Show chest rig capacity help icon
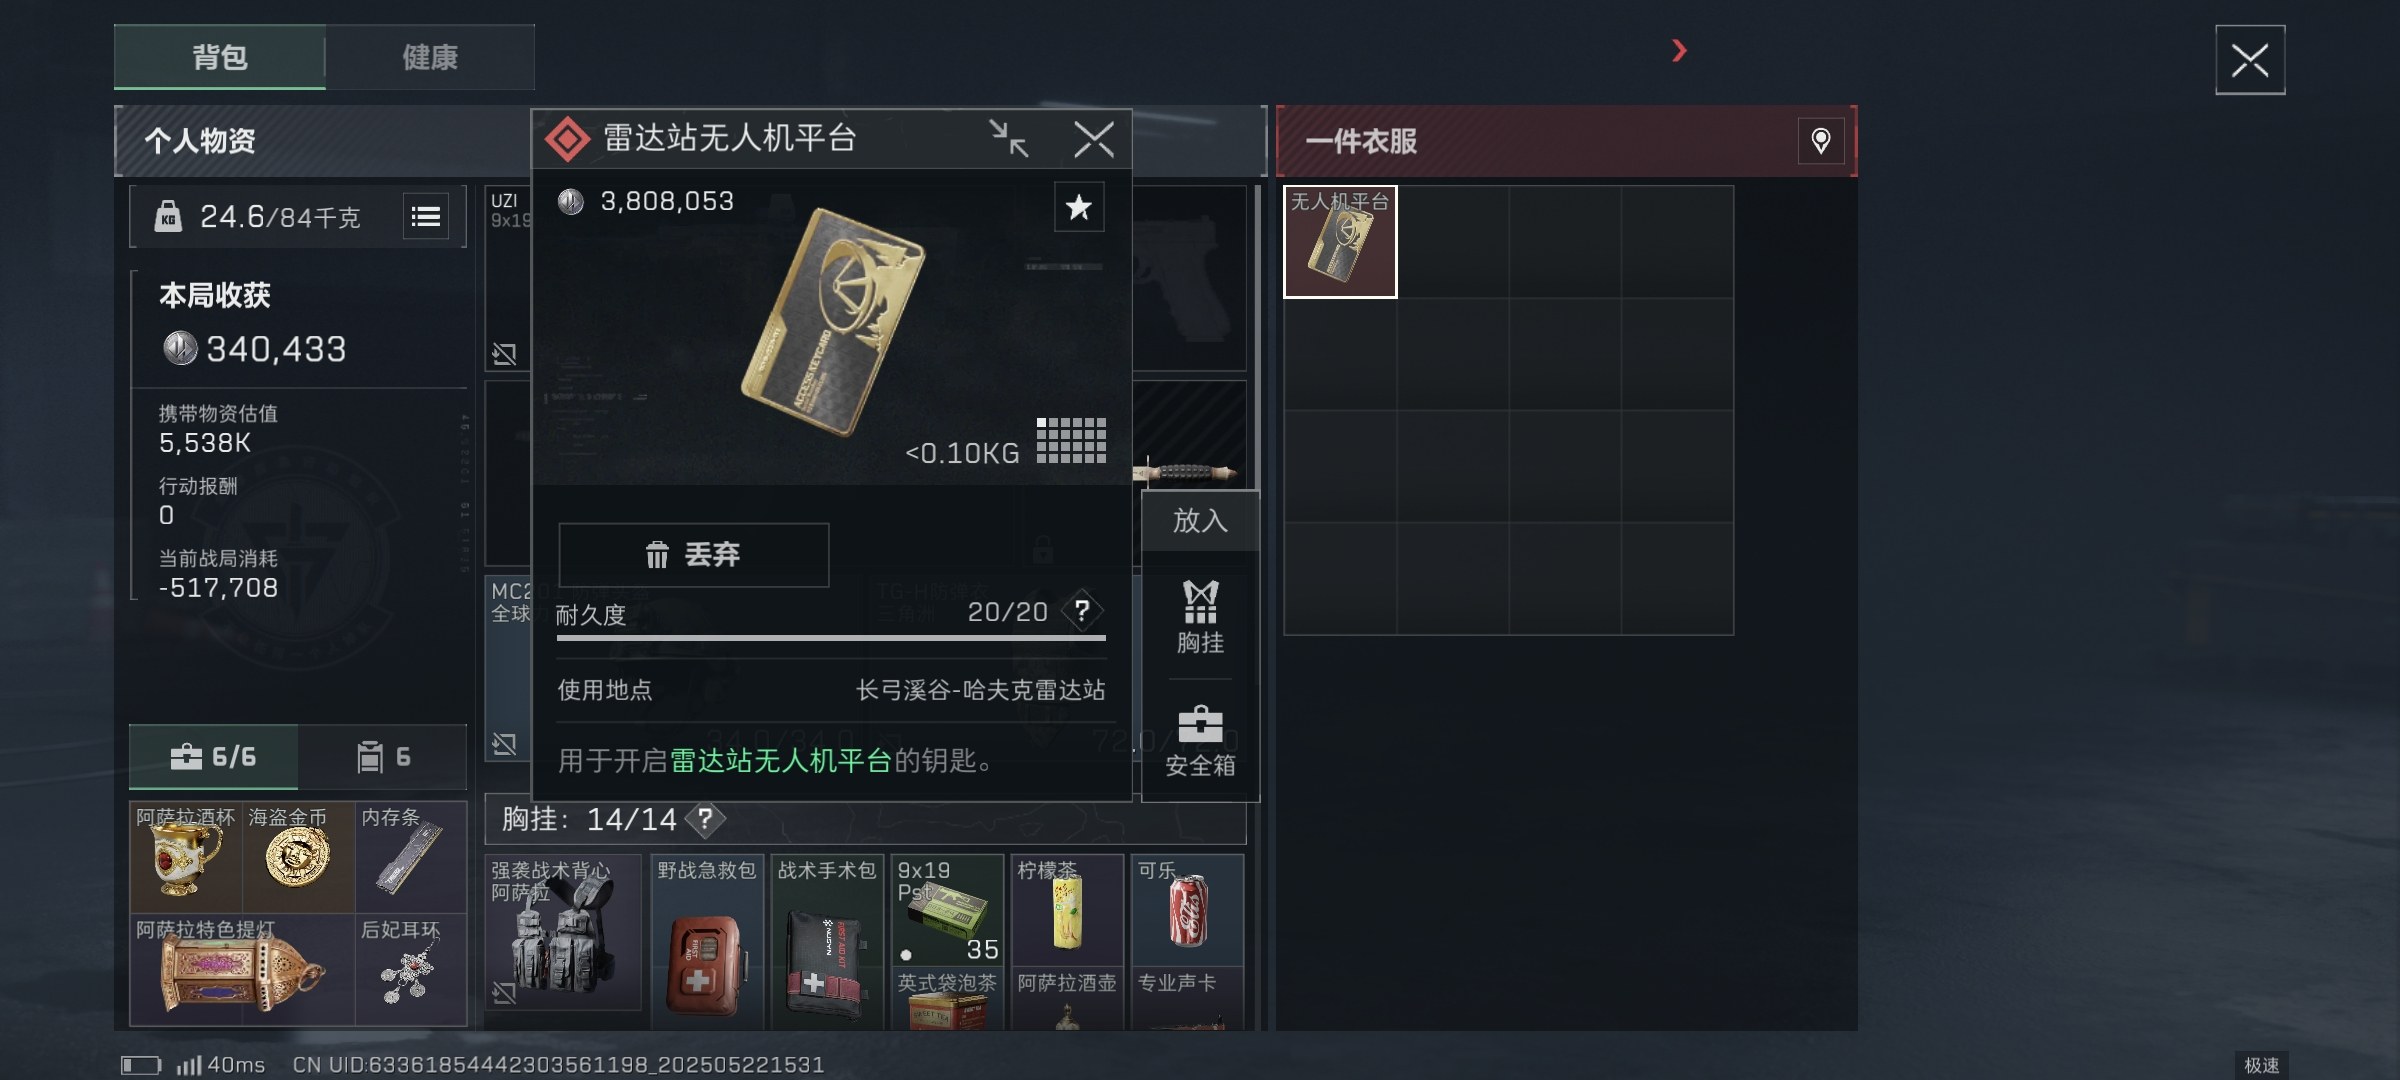This screenshot has width=2400, height=1080. pyautogui.click(x=705, y=819)
